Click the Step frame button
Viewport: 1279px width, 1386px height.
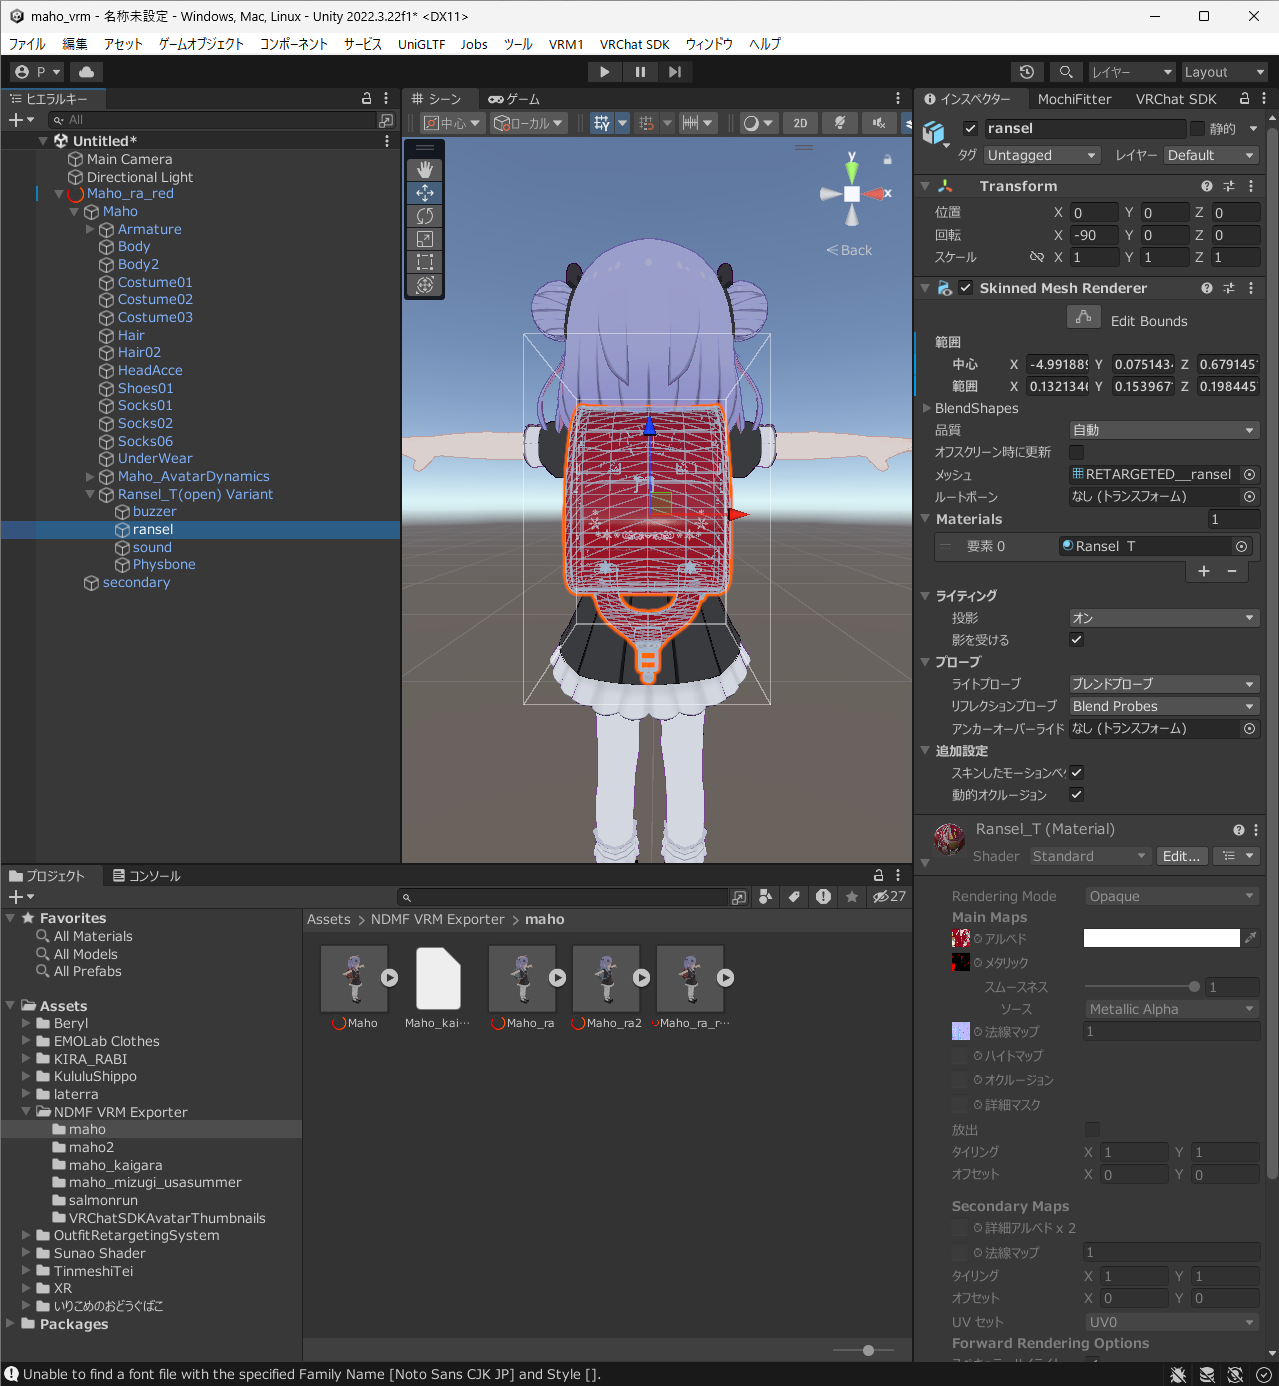pos(675,72)
